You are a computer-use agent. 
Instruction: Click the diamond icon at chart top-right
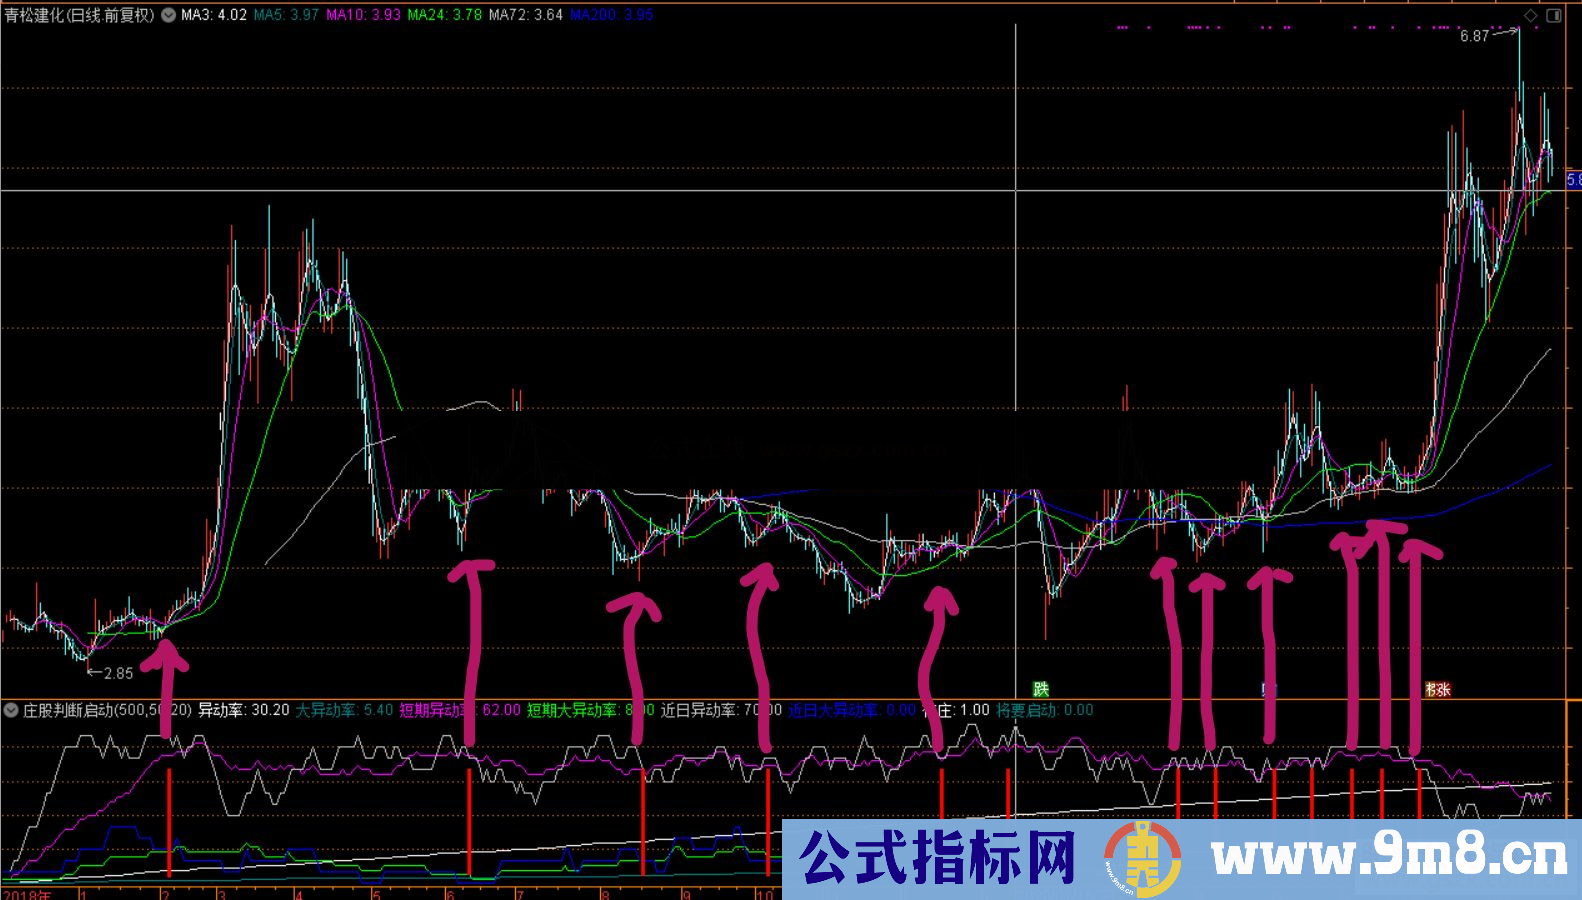[1530, 15]
